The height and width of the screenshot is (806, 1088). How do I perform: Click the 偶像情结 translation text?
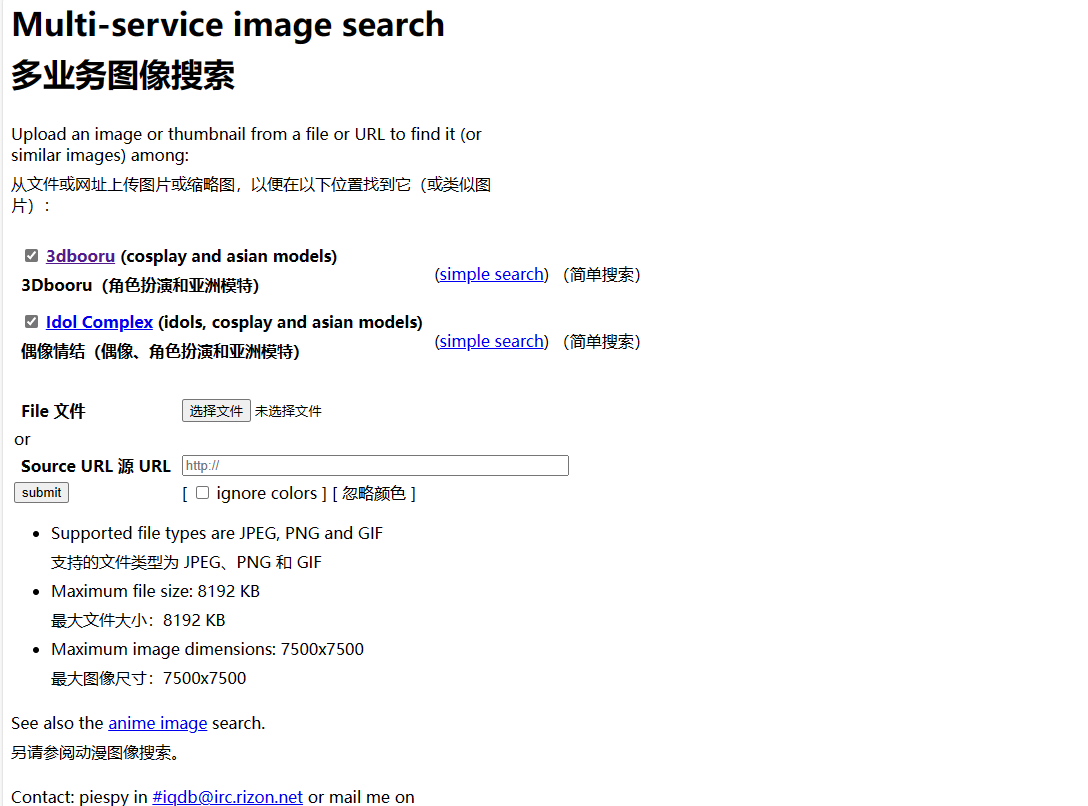160,352
